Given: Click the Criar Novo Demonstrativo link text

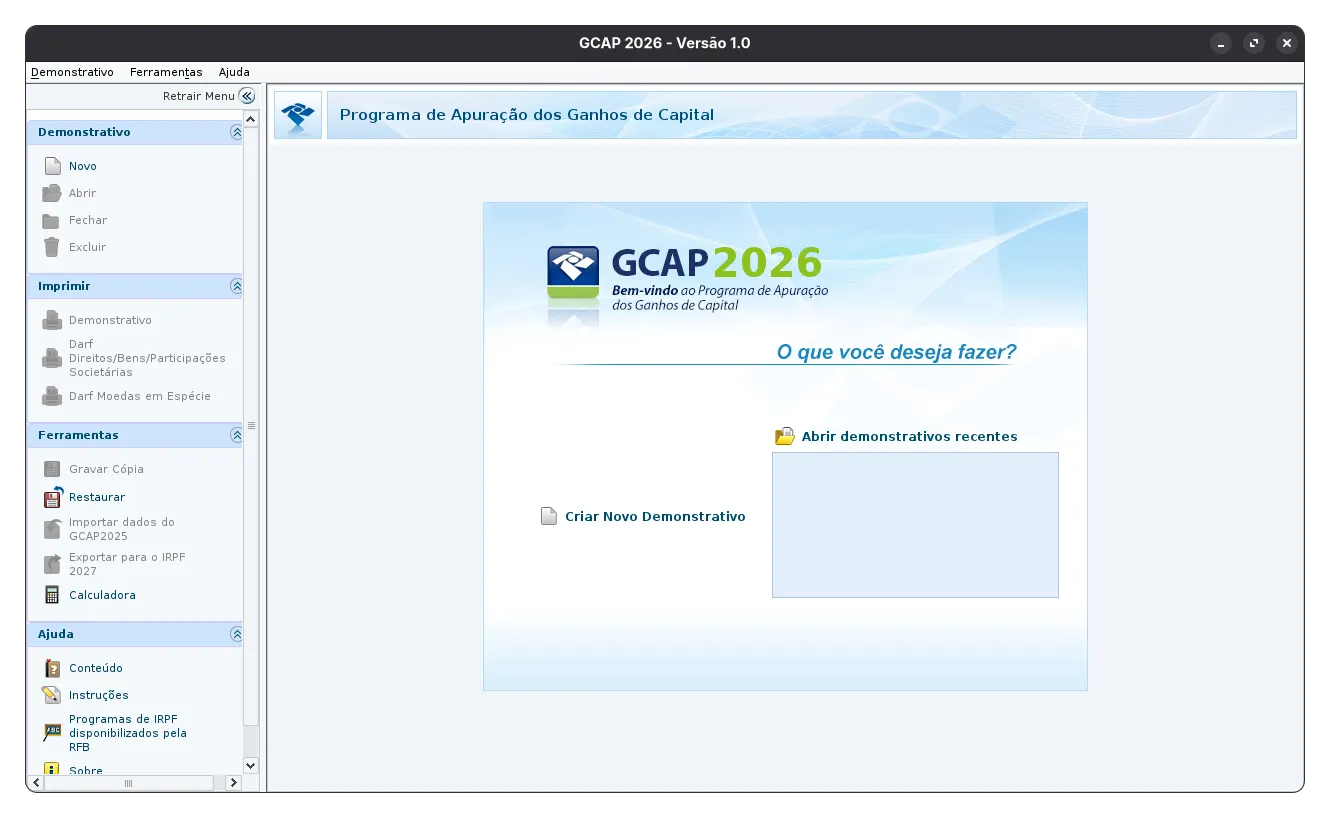Looking at the screenshot, I should (x=655, y=517).
